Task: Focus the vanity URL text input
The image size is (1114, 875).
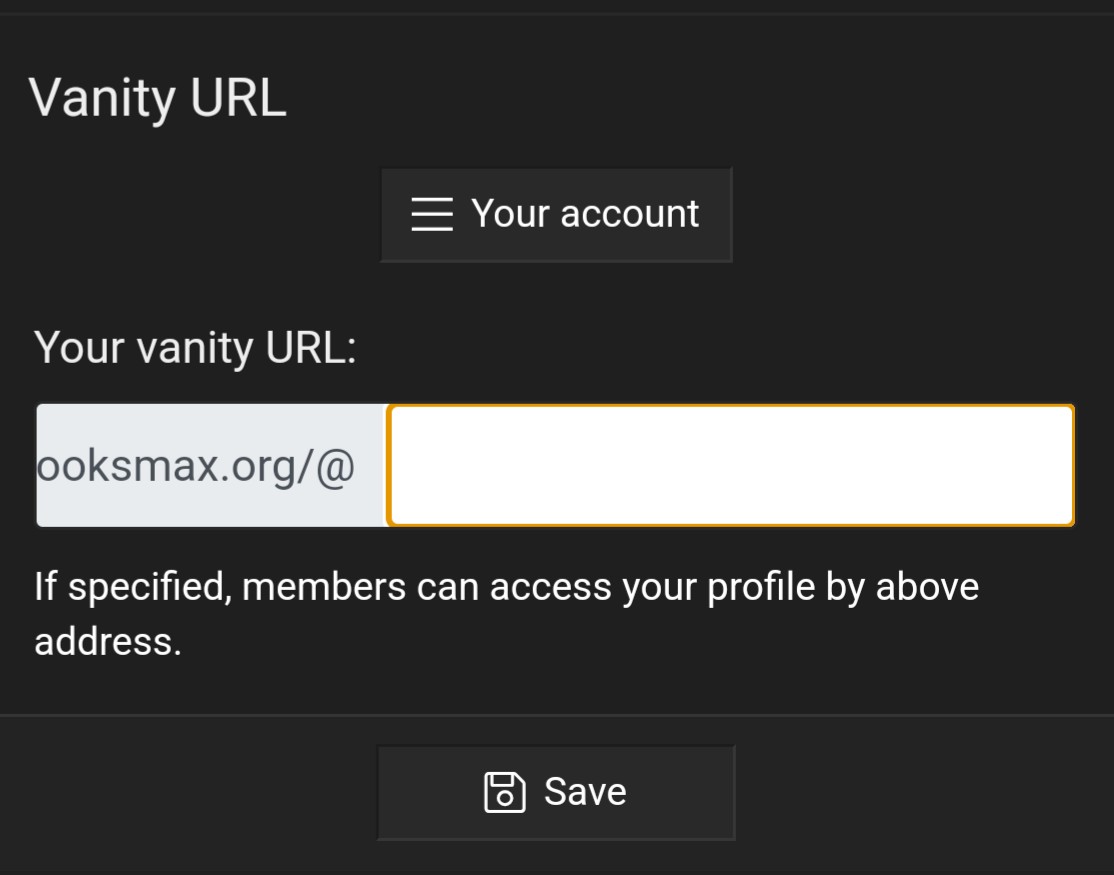Action: click(730, 466)
